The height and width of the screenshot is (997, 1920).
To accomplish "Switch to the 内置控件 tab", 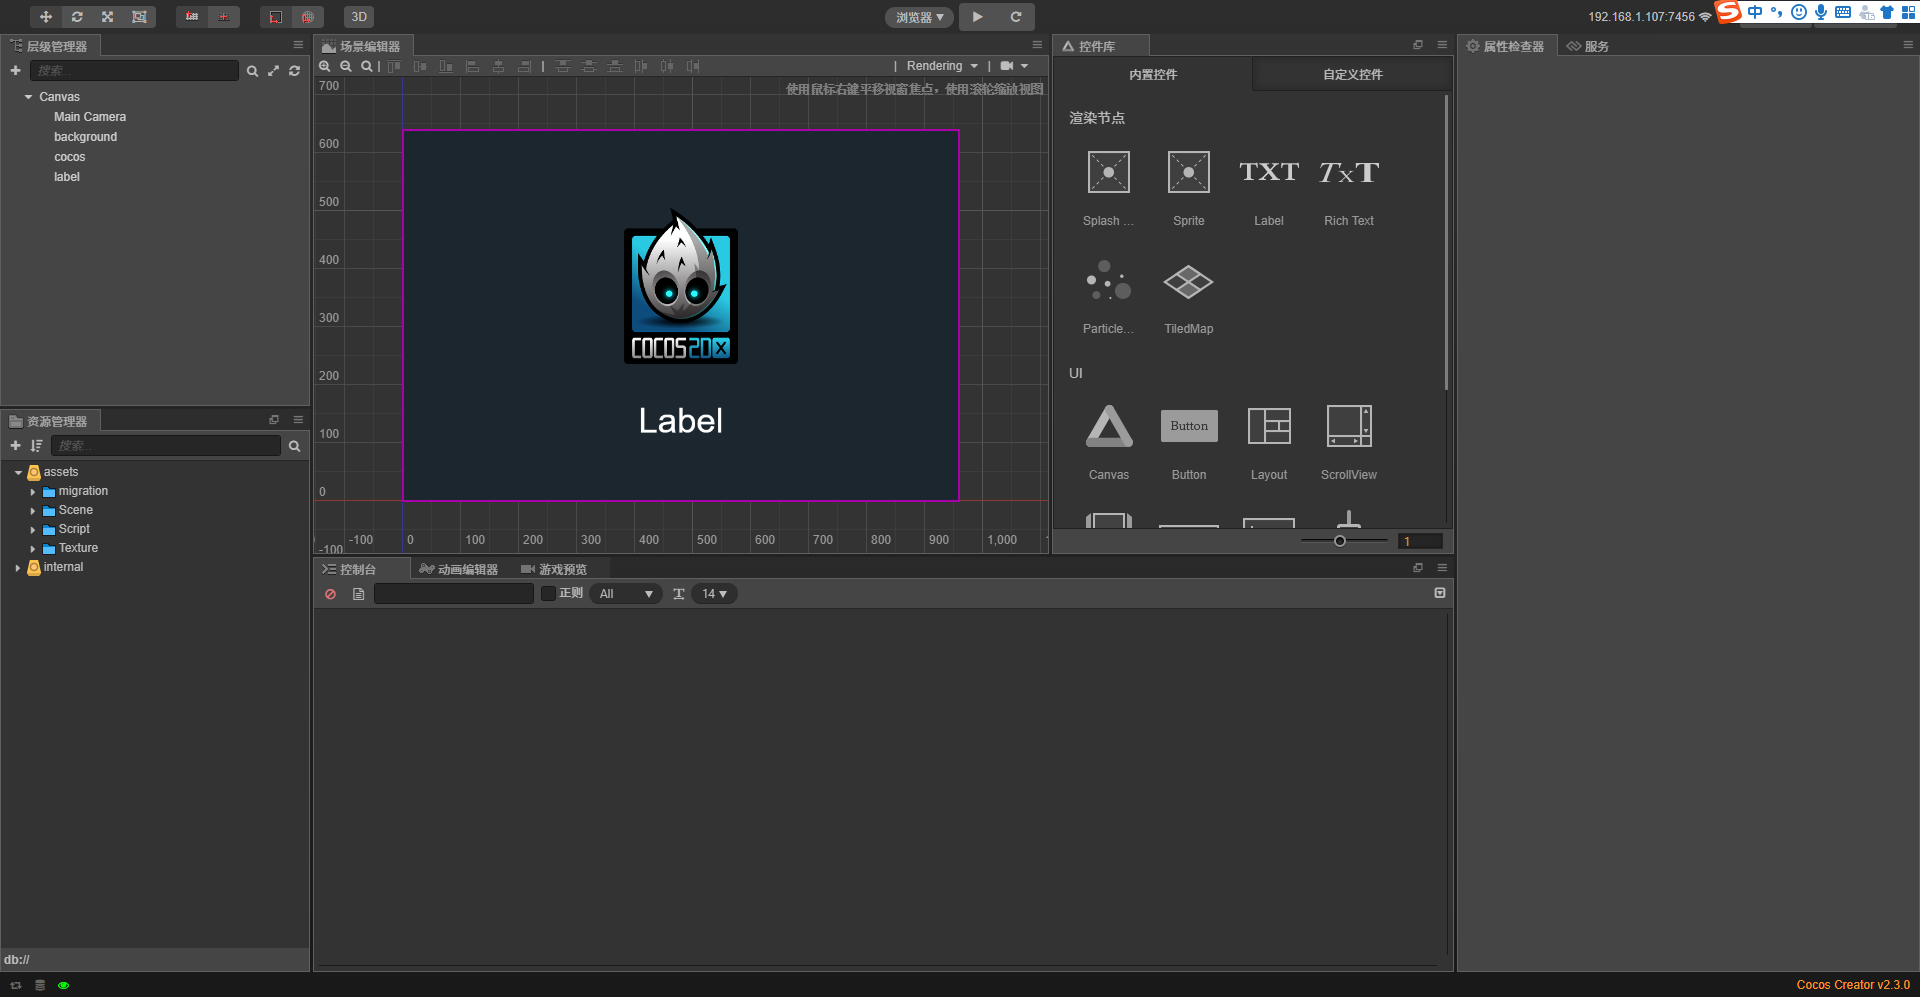I will (1153, 74).
